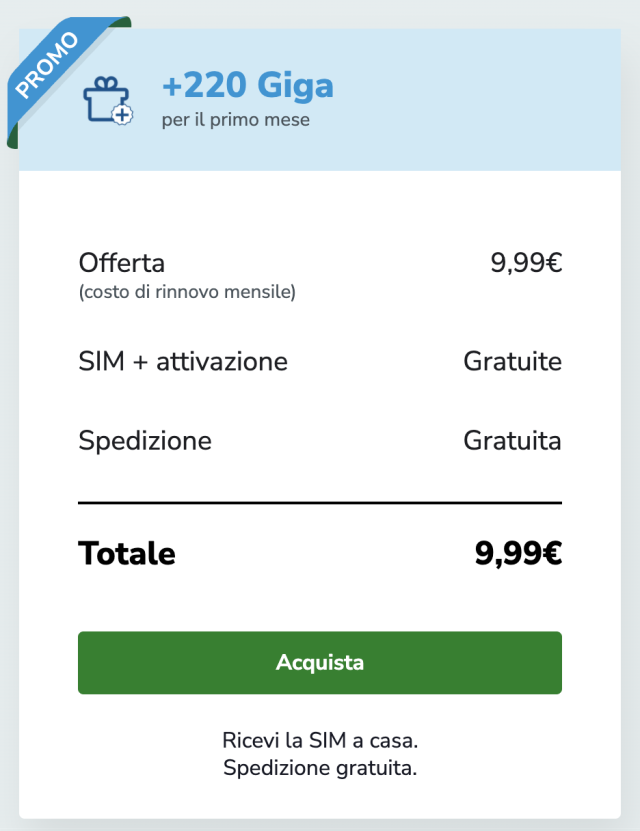Viewport: 640px width, 831px height.
Task: Click the divider line above Totale
Action: [x=320, y=502]
